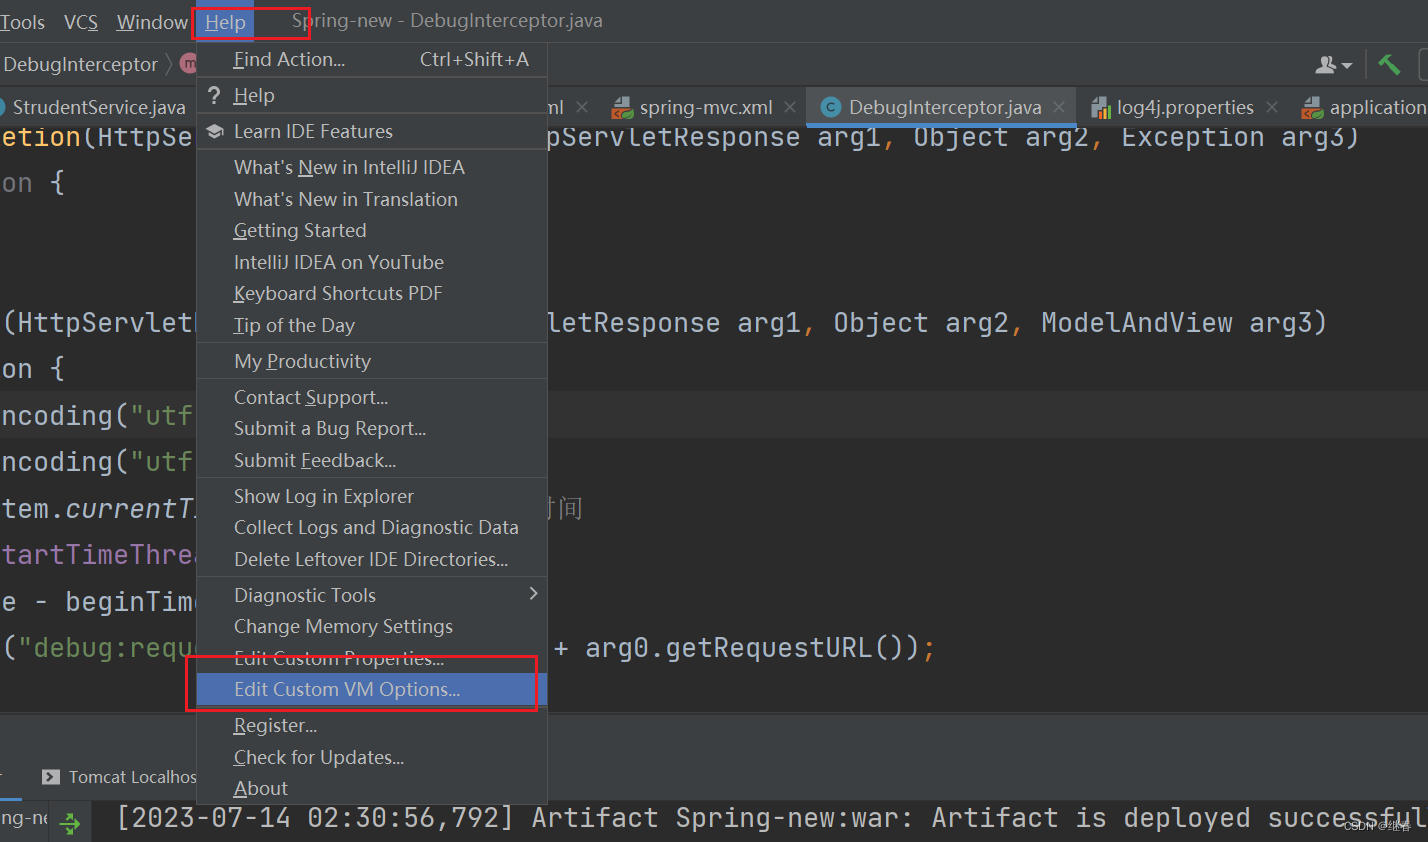Click the green hammer Build icon

pyautogui.click(x=1389, y=65)
